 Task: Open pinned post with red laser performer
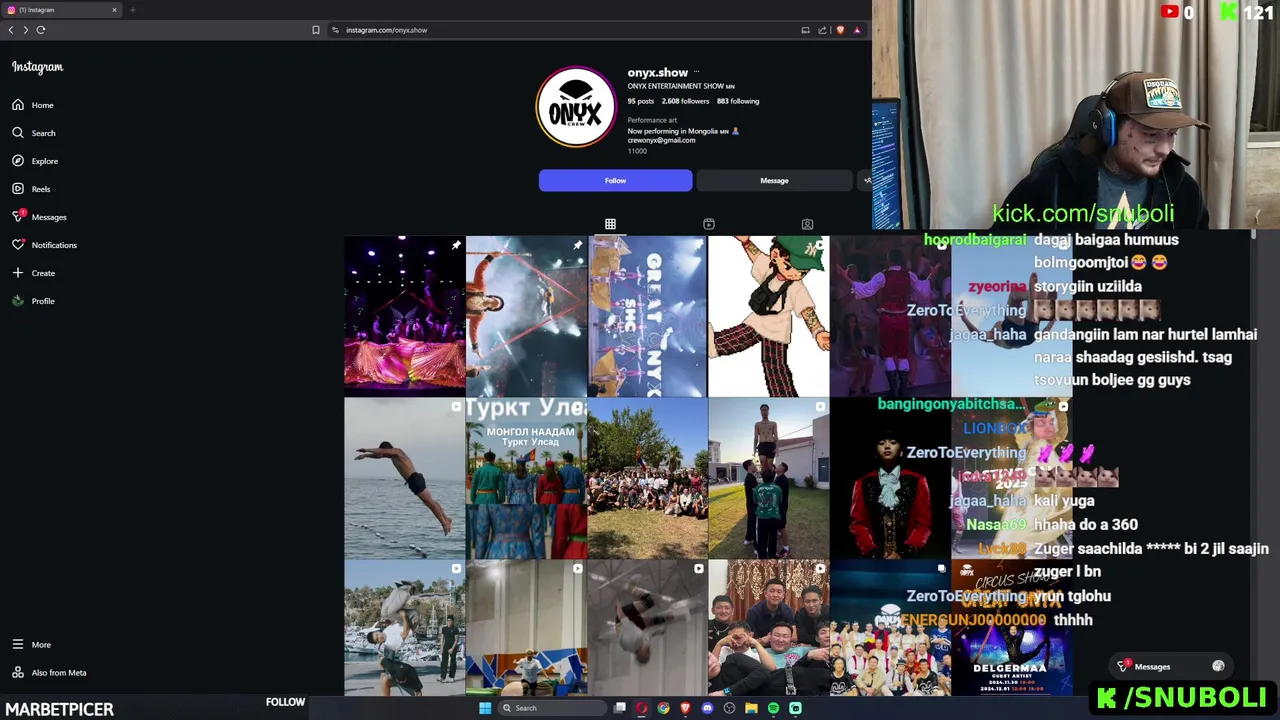click(x=526, y=316)
